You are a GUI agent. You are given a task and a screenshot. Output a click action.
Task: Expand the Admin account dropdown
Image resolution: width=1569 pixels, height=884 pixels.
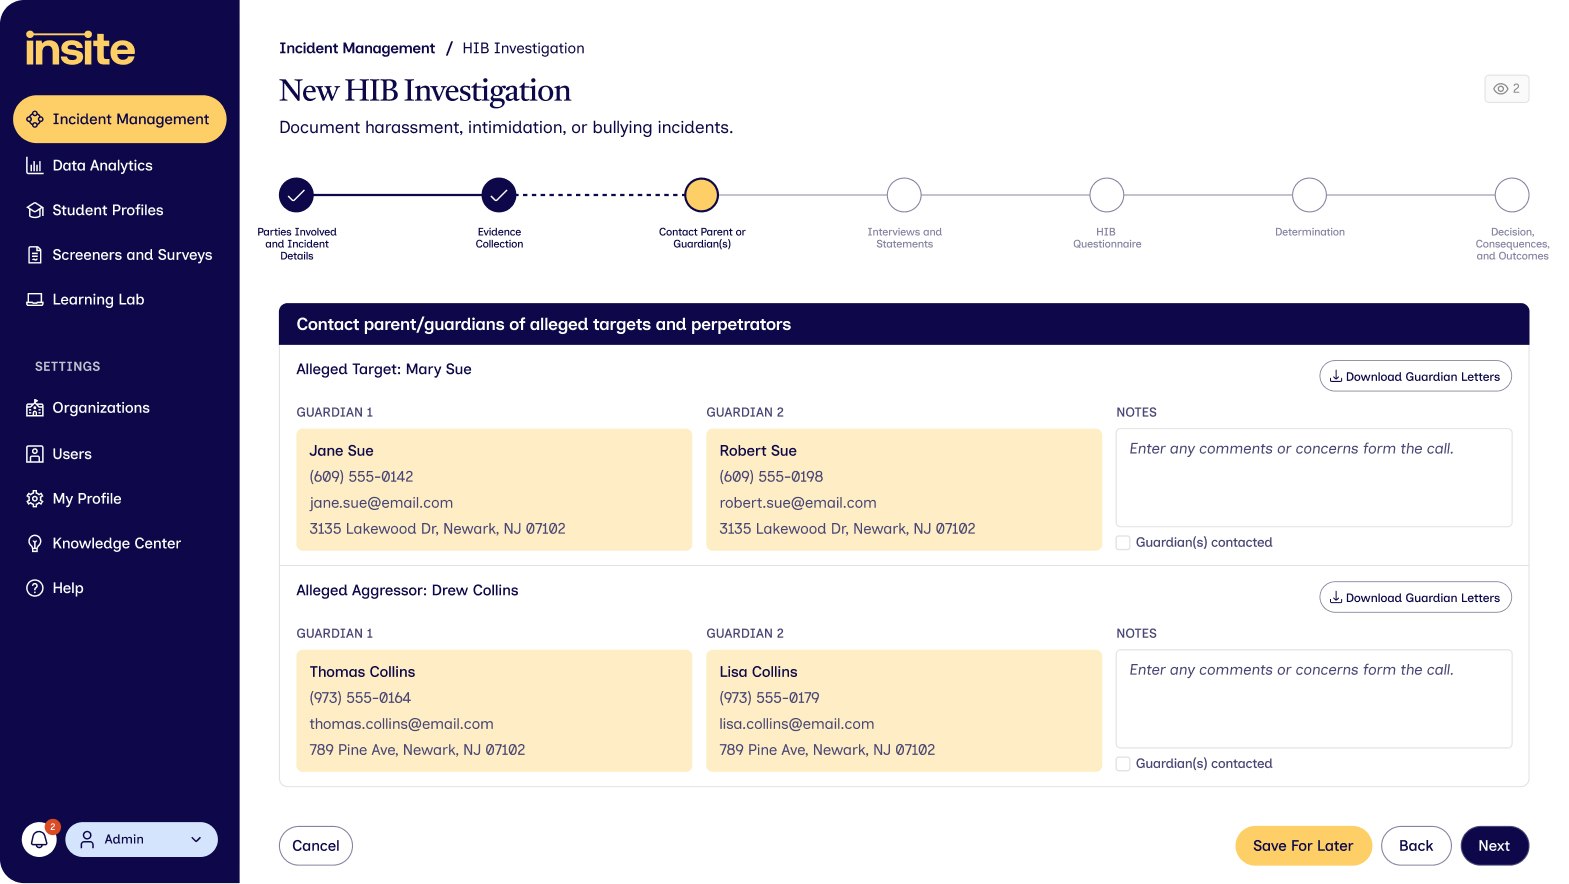tap(142, 840)
